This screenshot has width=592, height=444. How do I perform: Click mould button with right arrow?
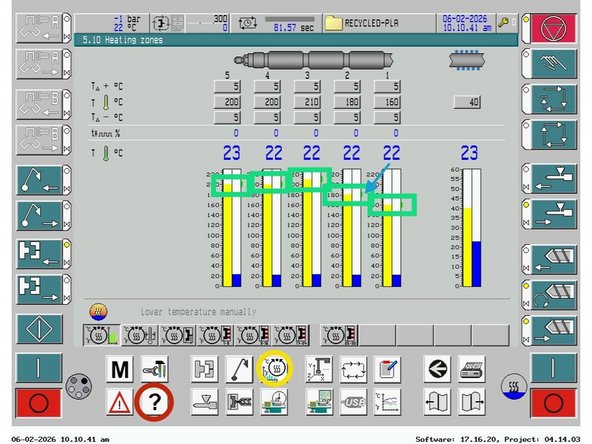(40, 290)
